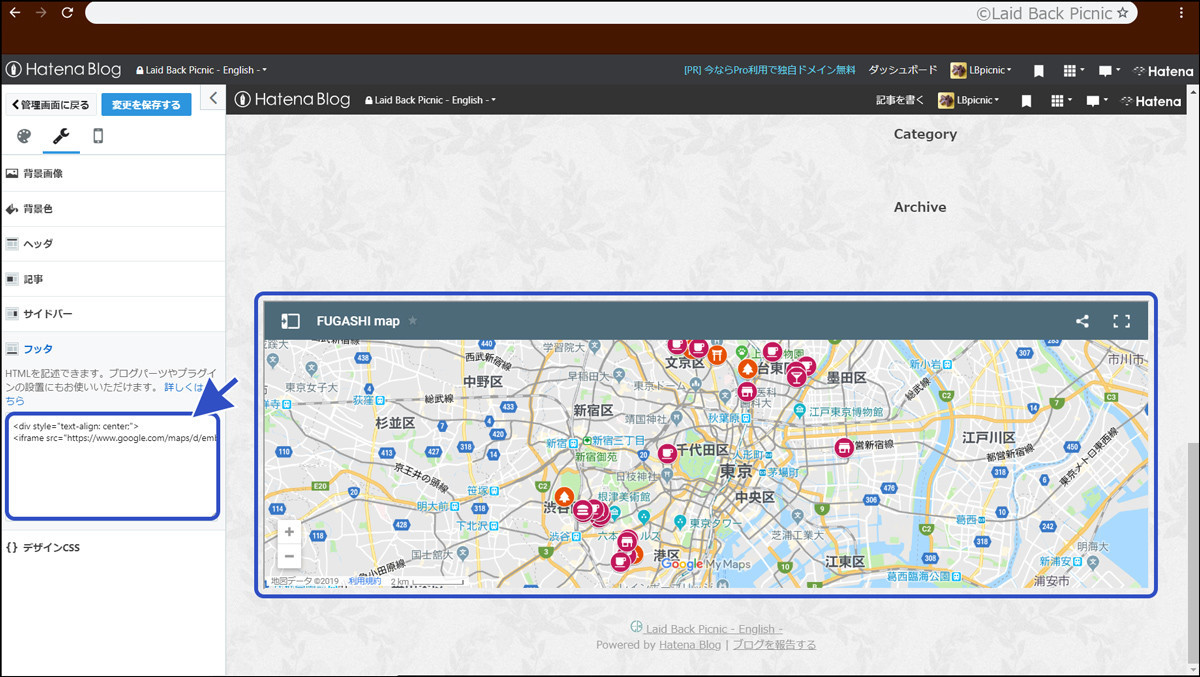This screenshot has width=1200, height=677.
Task: Bookmark page with the address bar star
Action: coord(1123,13)
